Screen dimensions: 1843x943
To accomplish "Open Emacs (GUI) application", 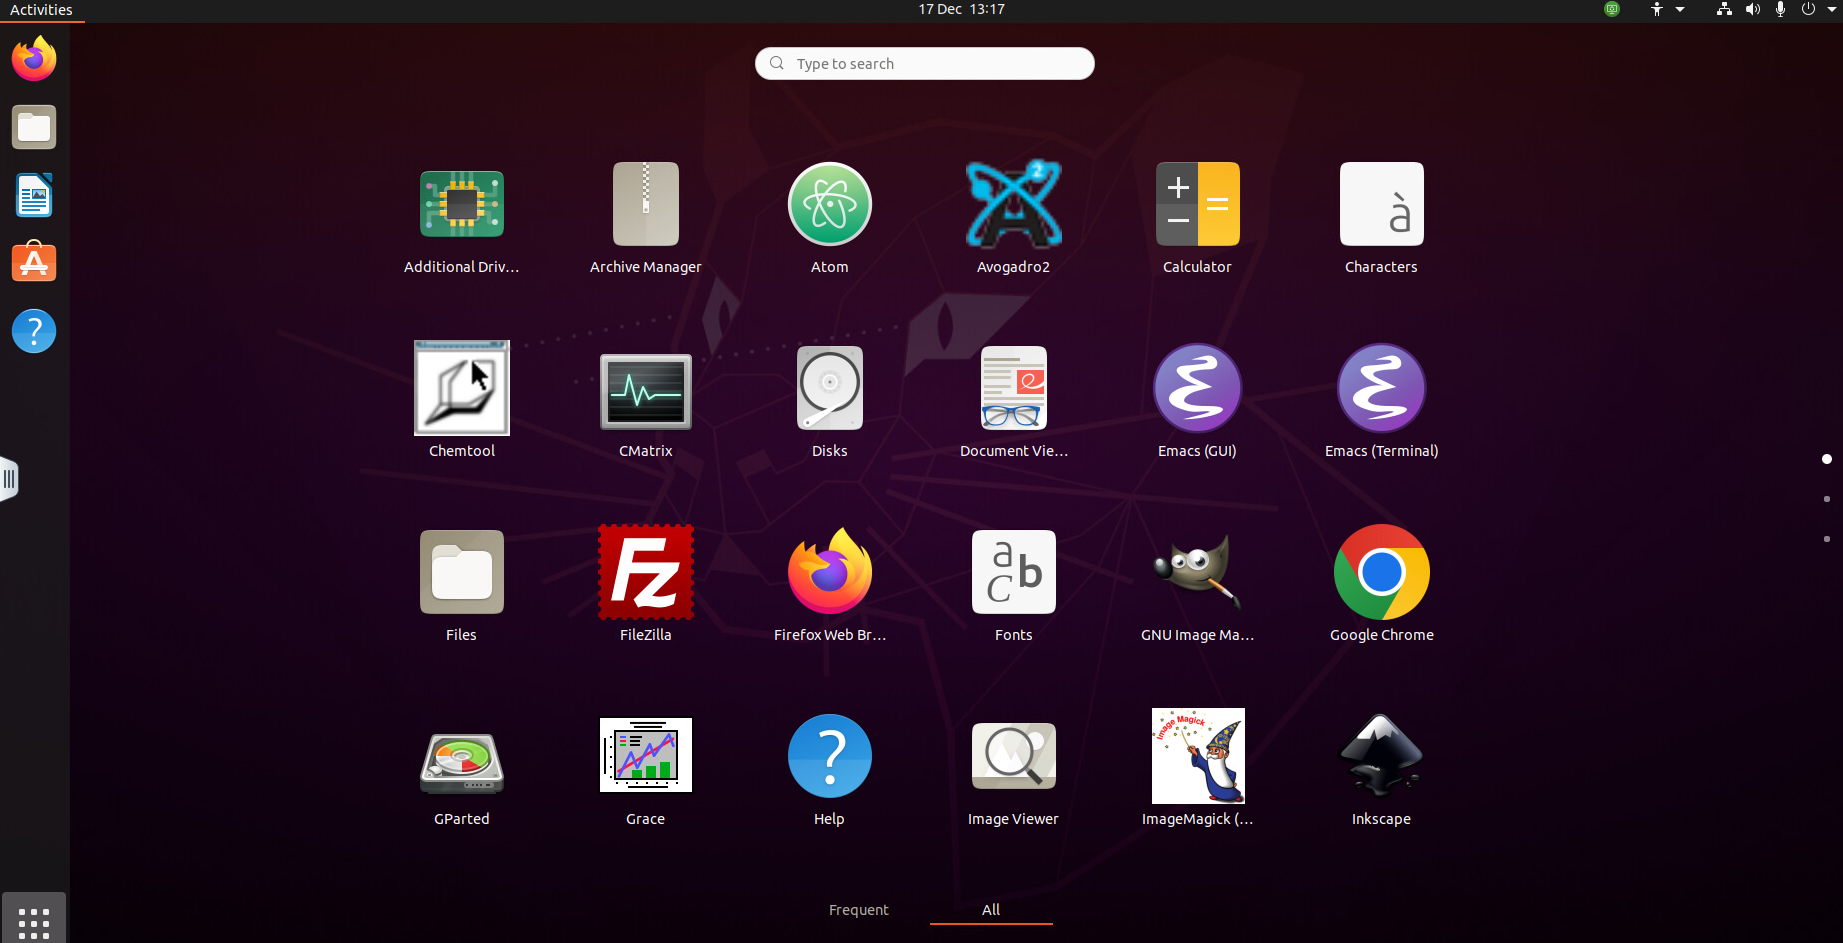I will tap(1197, 389).
